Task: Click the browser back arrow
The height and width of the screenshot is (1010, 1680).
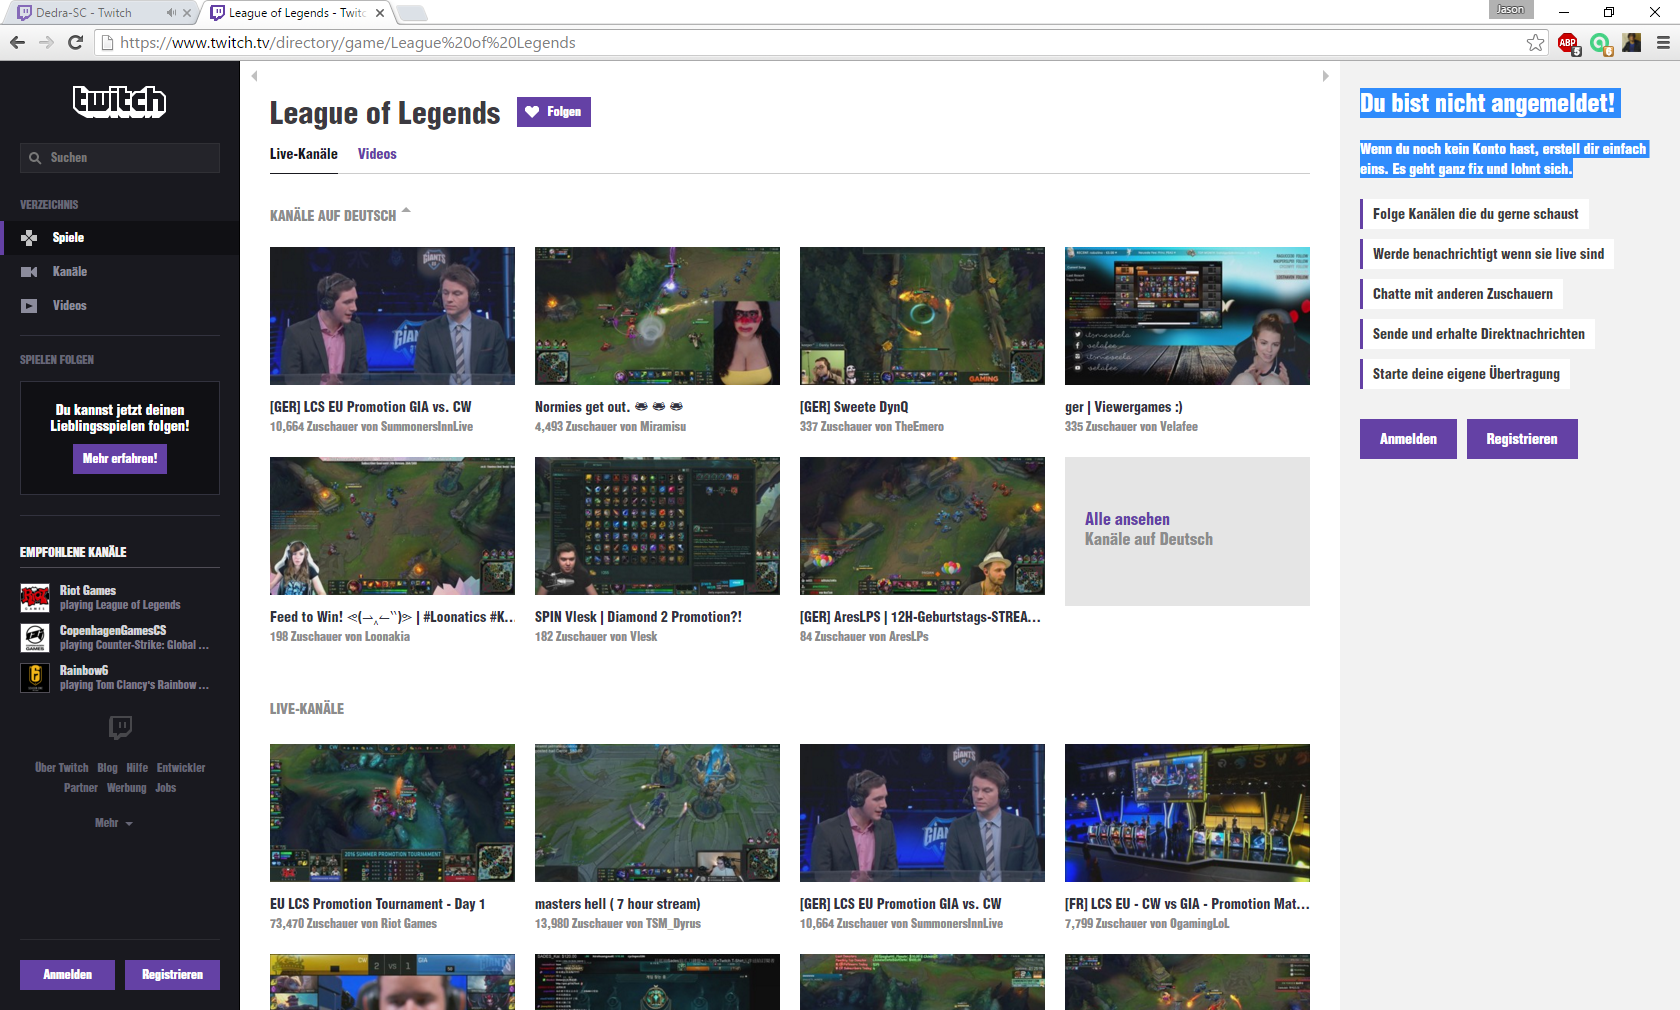Action: click(17, 42)
